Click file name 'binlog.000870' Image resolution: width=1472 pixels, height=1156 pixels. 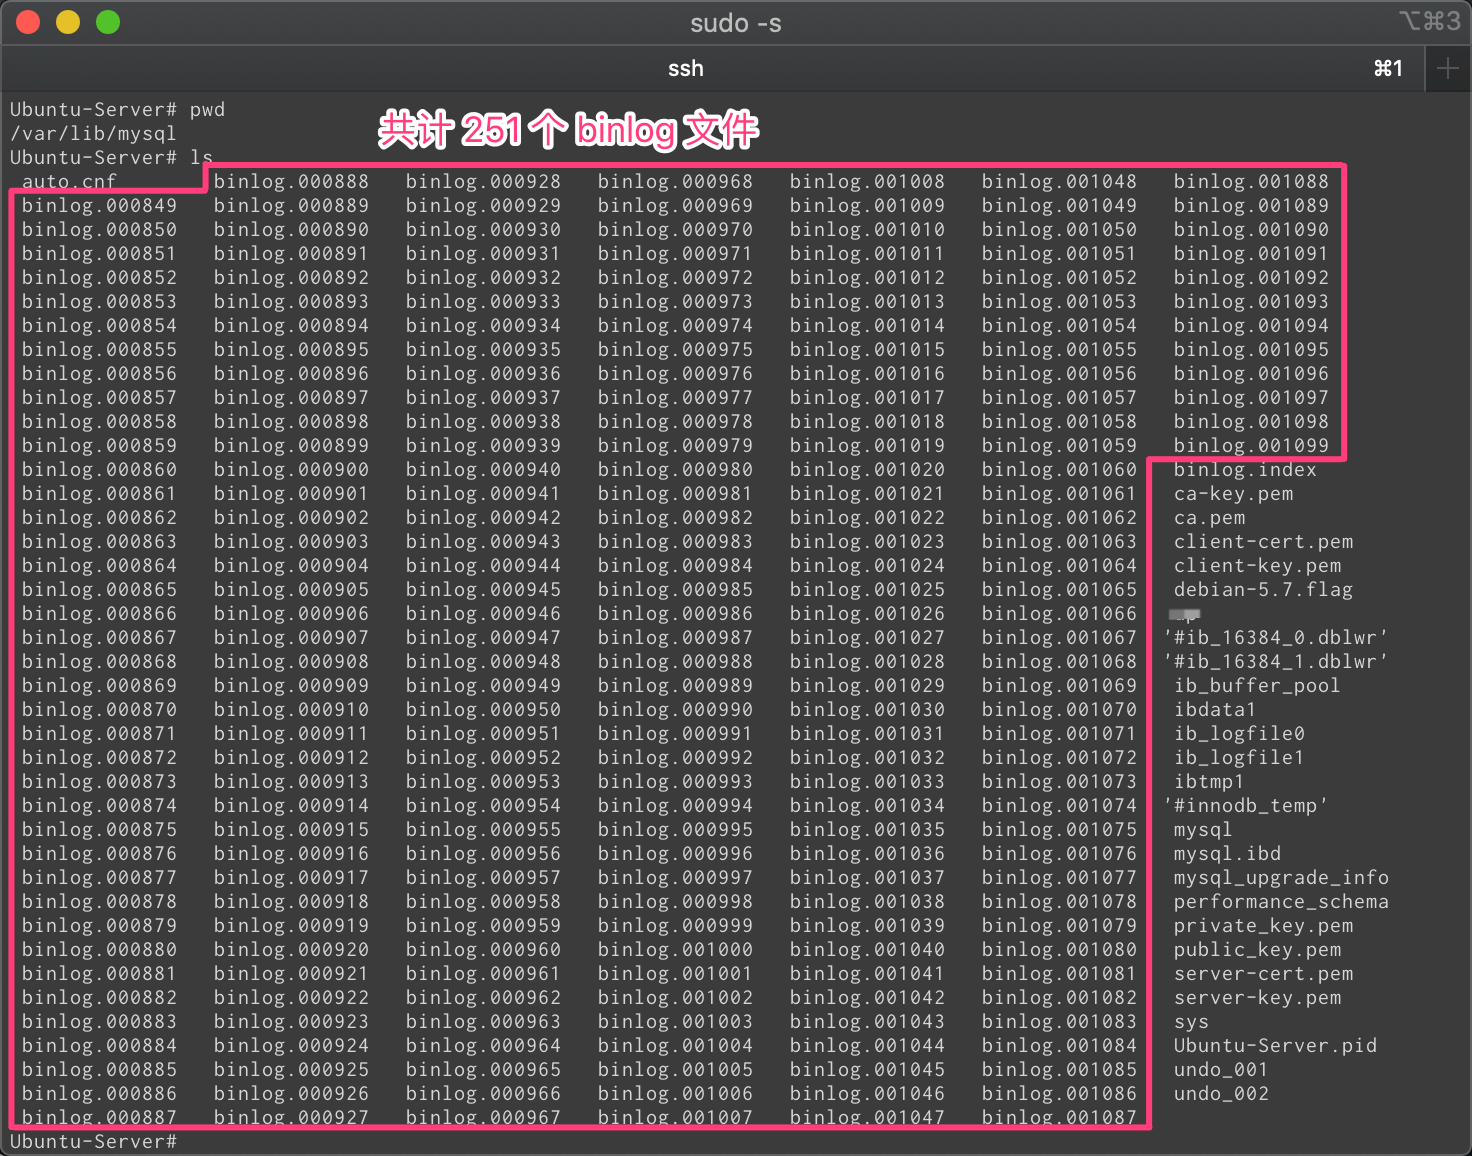click(99, 710)
